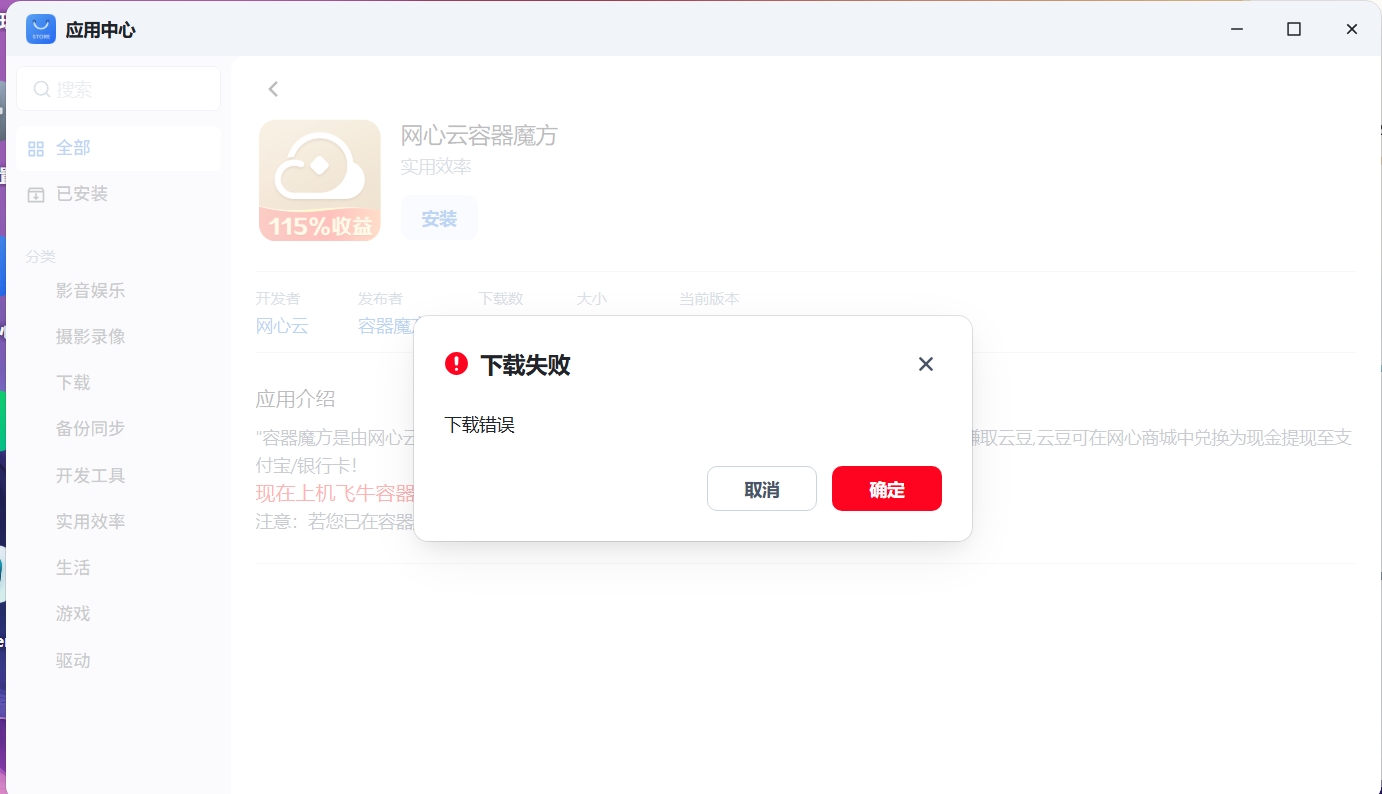Open the 影音娱乐 category
Viewport: 1382px width, 794px height.
point(91,291)
